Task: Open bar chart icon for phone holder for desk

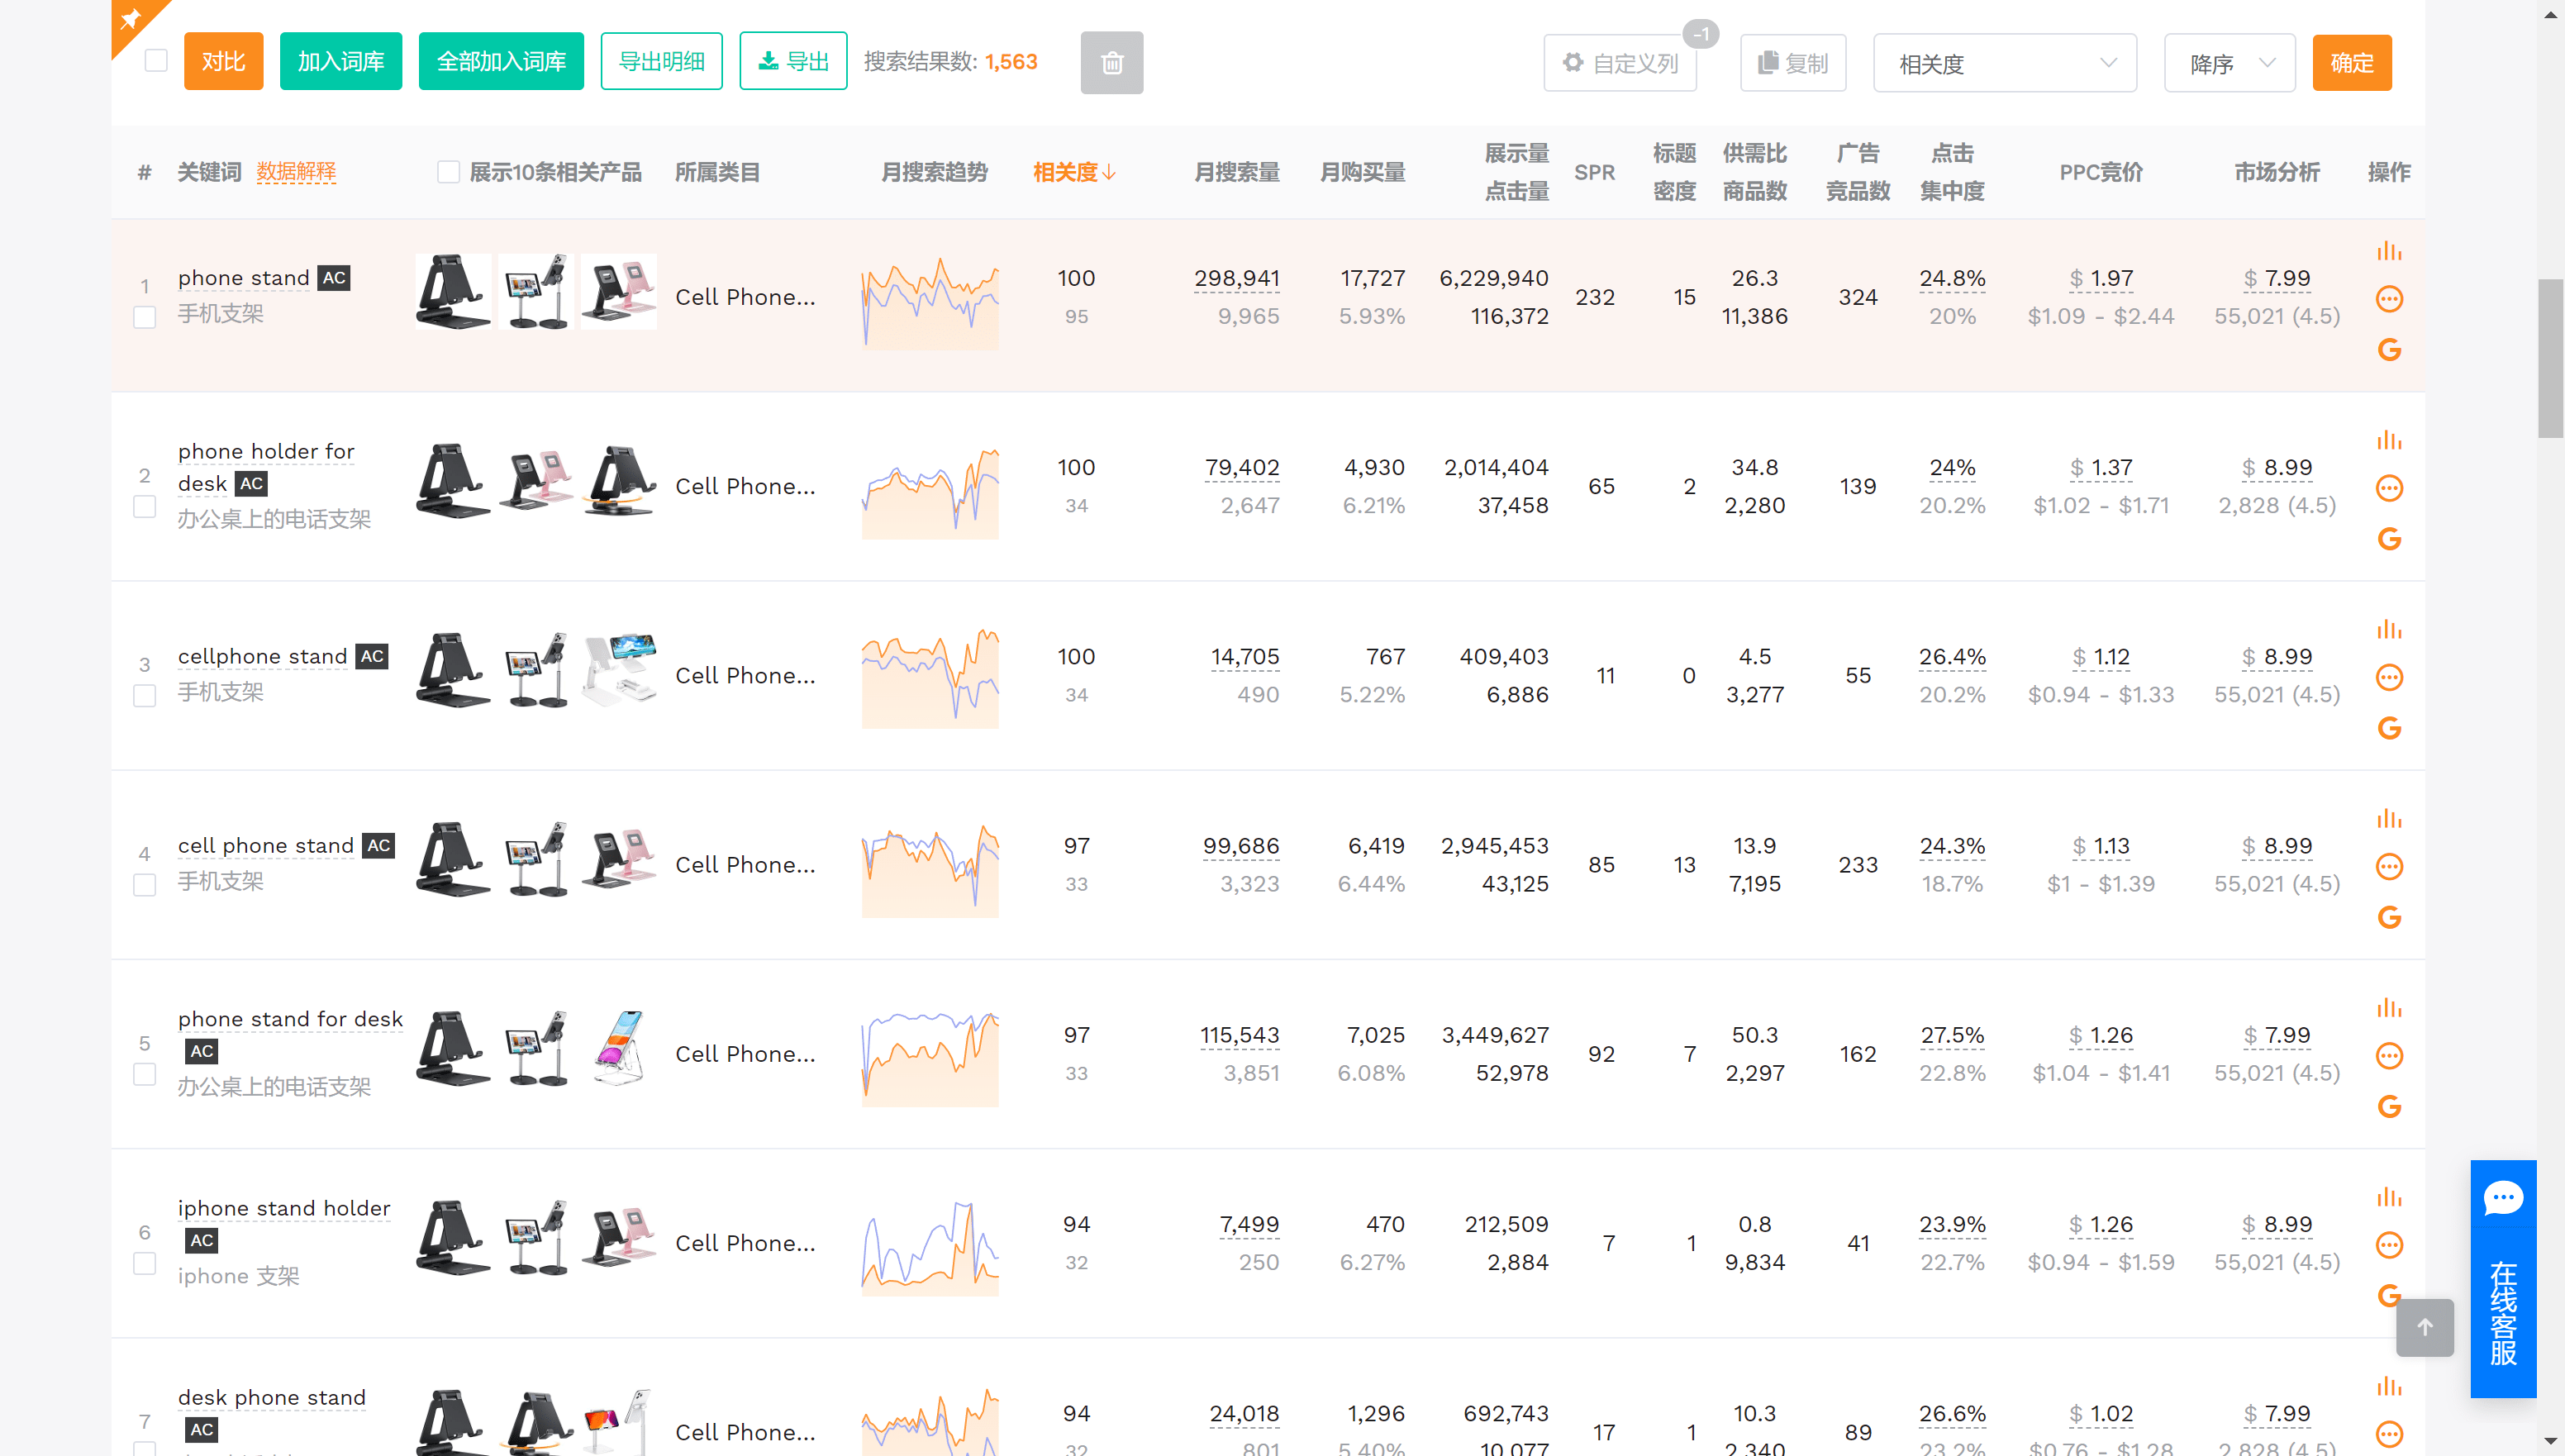Action: 2389,439
